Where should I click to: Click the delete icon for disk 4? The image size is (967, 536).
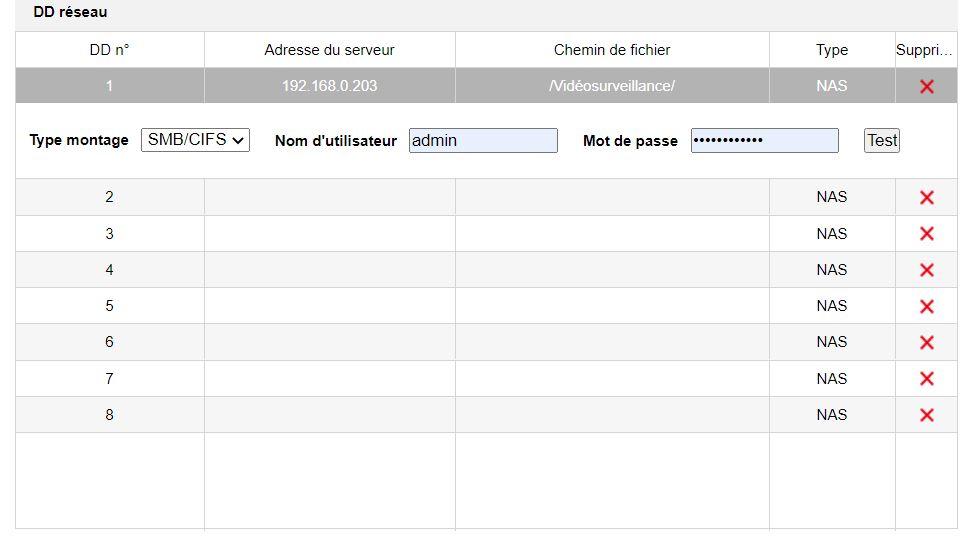[926, 270]
